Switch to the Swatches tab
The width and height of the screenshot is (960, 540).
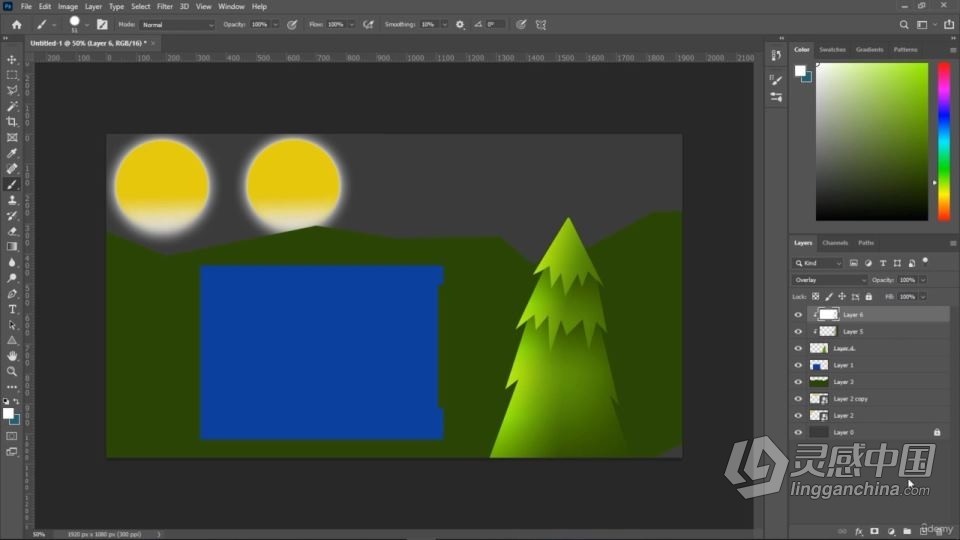(x=832, y=50)
